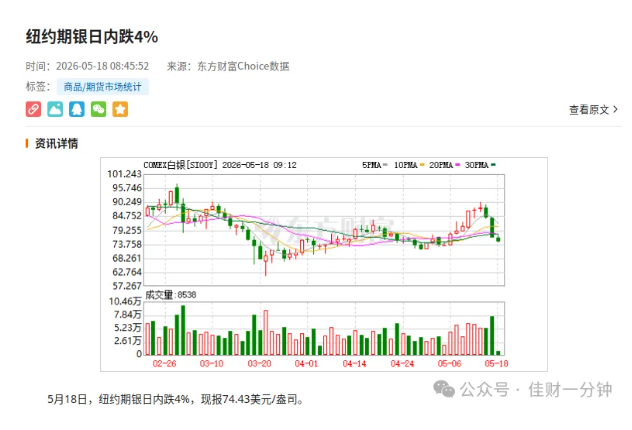Share the article as image icon
Viewport: 632px width, 430px height.
(55, 109)
